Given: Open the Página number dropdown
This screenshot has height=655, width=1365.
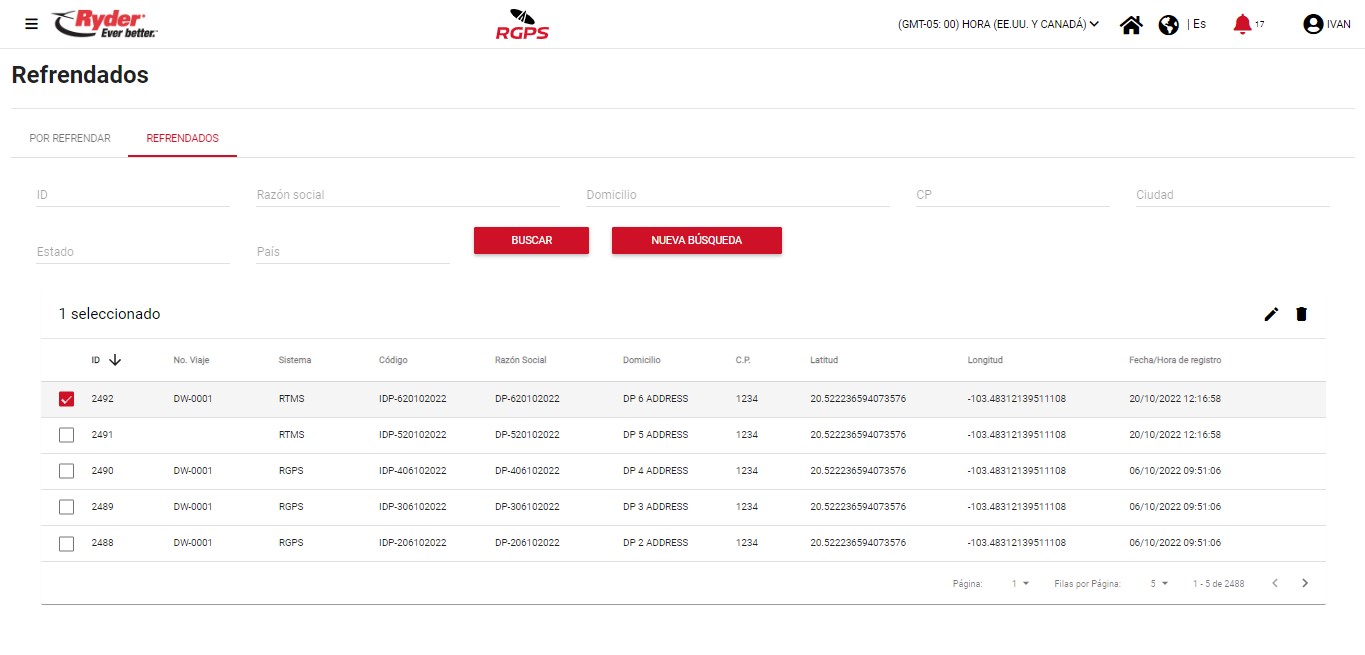Looking at the screenshot, I should (x=1020, y=584).
